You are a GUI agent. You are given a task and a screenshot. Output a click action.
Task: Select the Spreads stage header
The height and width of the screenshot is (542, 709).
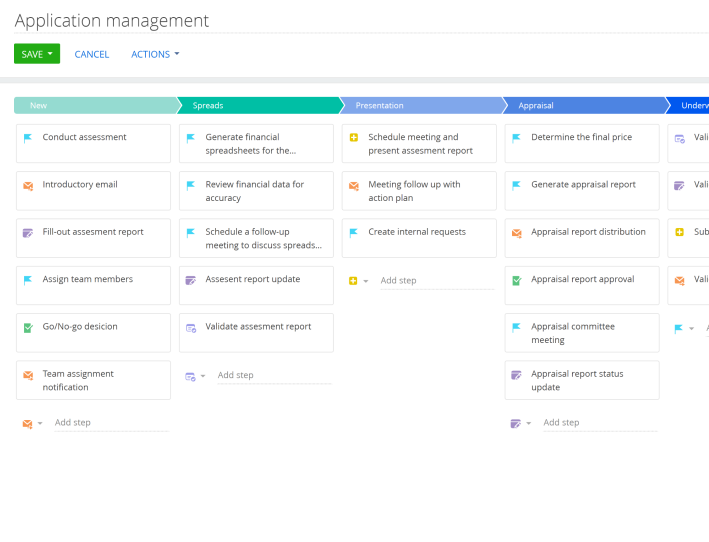click(258, 105)
